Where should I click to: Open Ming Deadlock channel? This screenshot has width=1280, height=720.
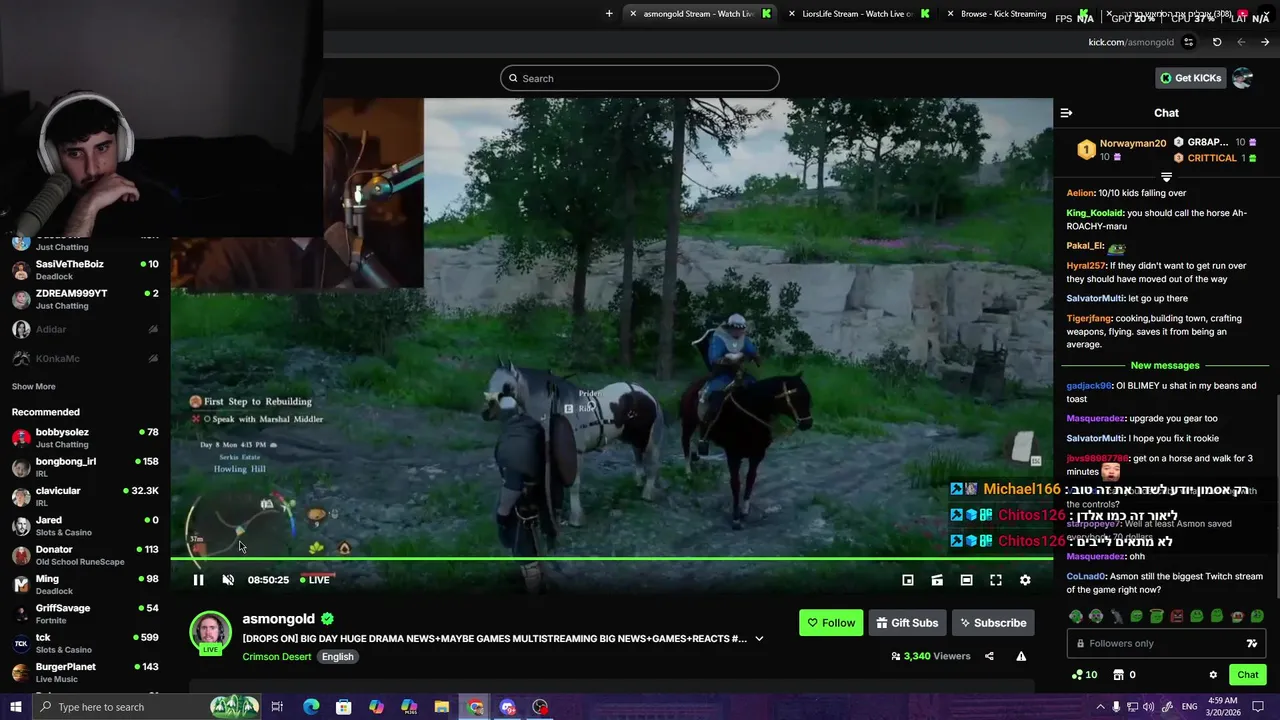(85, 584)
